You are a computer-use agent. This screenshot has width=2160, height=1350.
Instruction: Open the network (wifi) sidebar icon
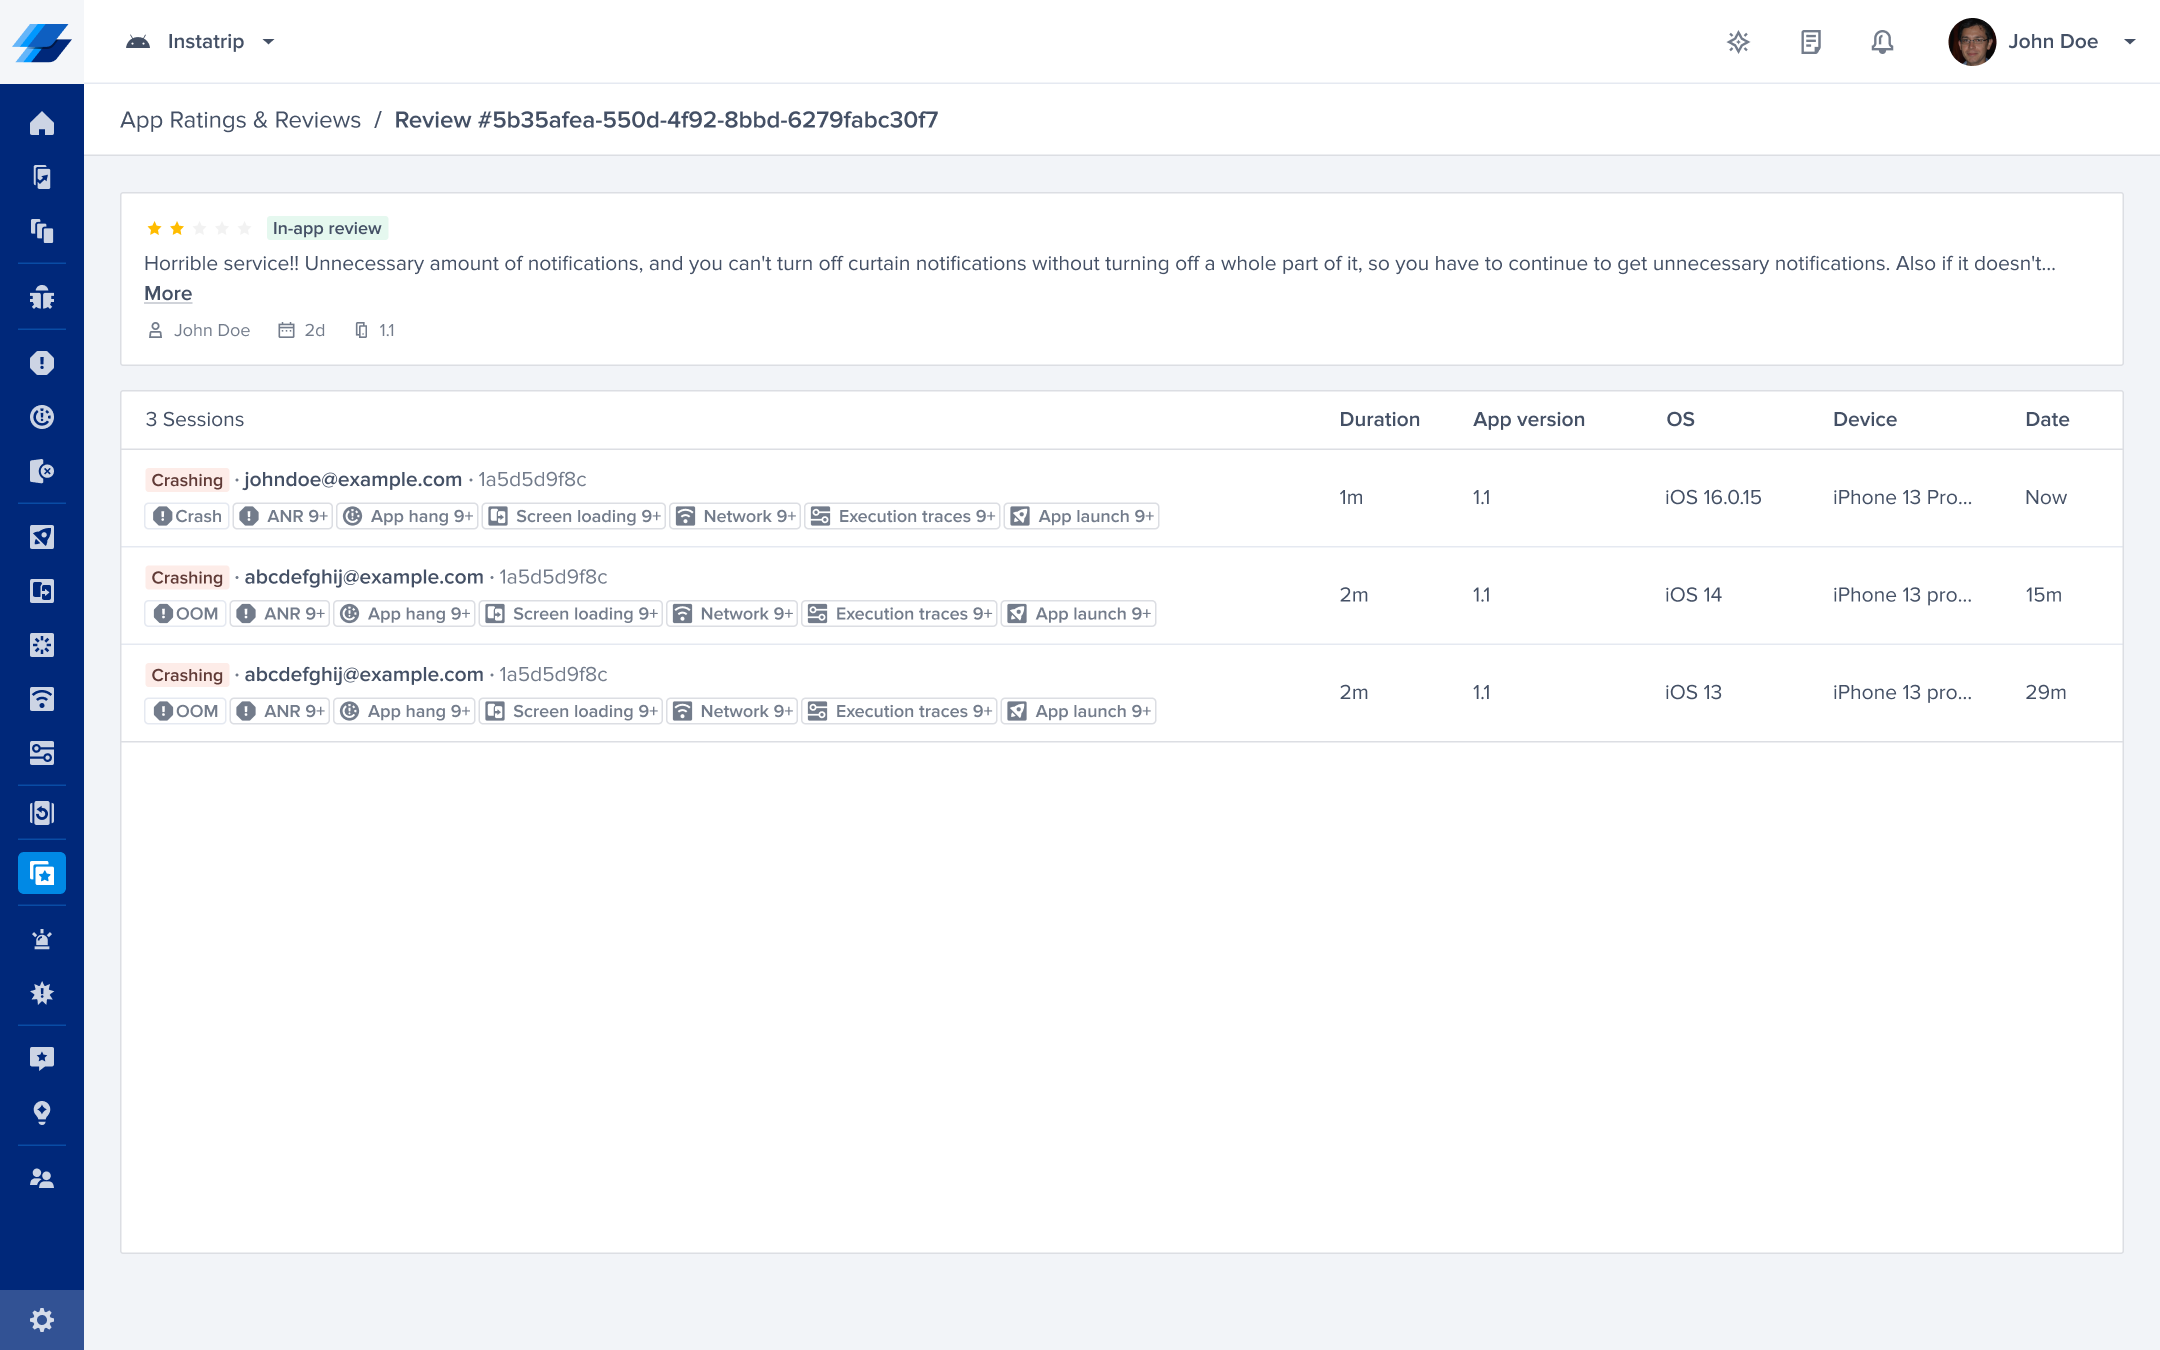click(x=42, y=699)
